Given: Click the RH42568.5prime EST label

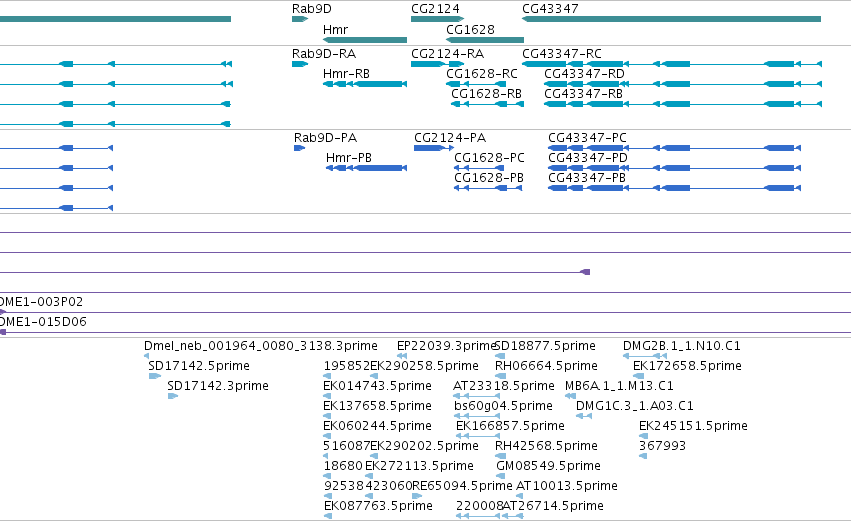Looking at the screenshot, I should coord(546,446).
